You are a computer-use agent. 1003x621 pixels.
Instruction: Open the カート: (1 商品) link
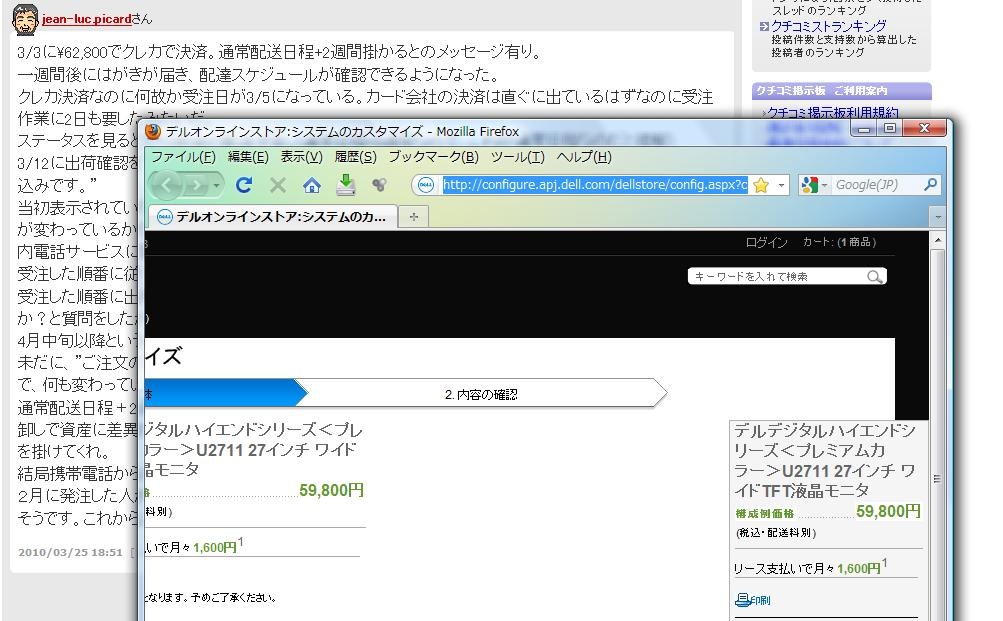click(839, 242)
